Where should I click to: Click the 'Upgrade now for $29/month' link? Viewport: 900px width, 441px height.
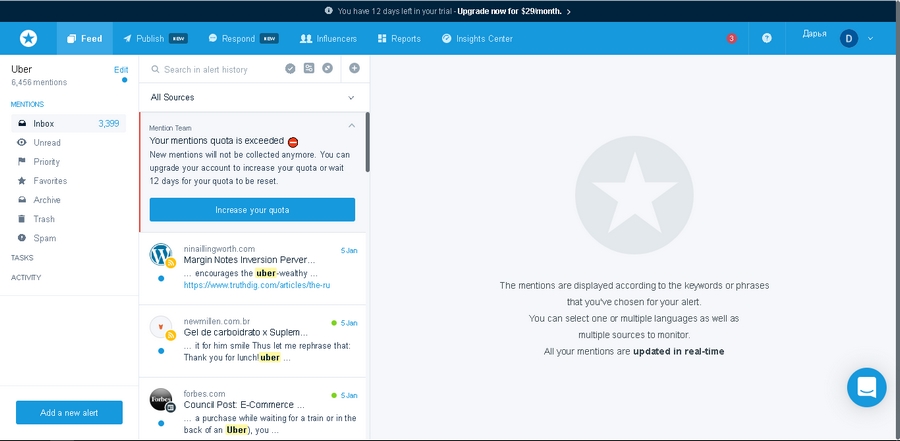(x=509, y=11)
